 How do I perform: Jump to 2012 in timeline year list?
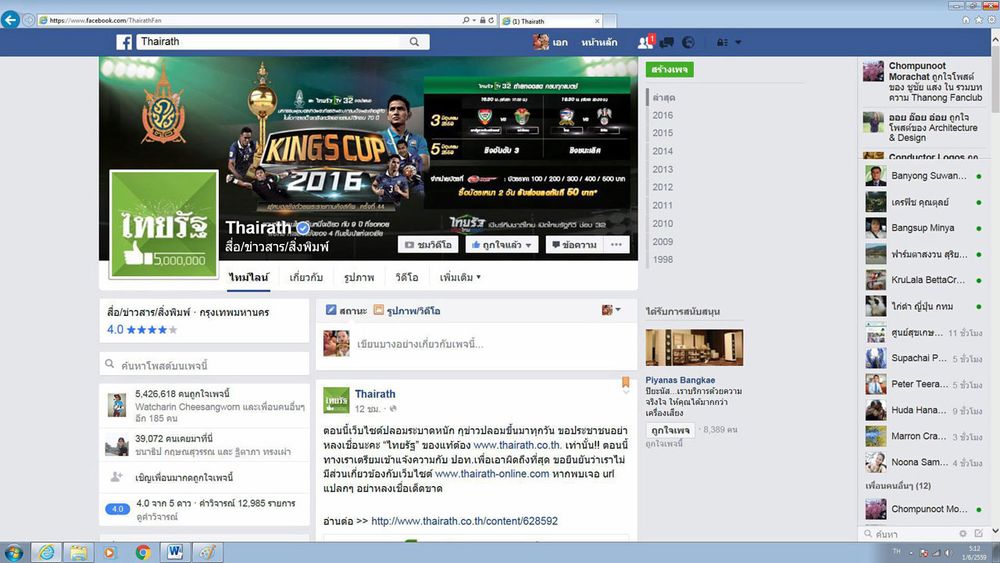pos(663,187)
